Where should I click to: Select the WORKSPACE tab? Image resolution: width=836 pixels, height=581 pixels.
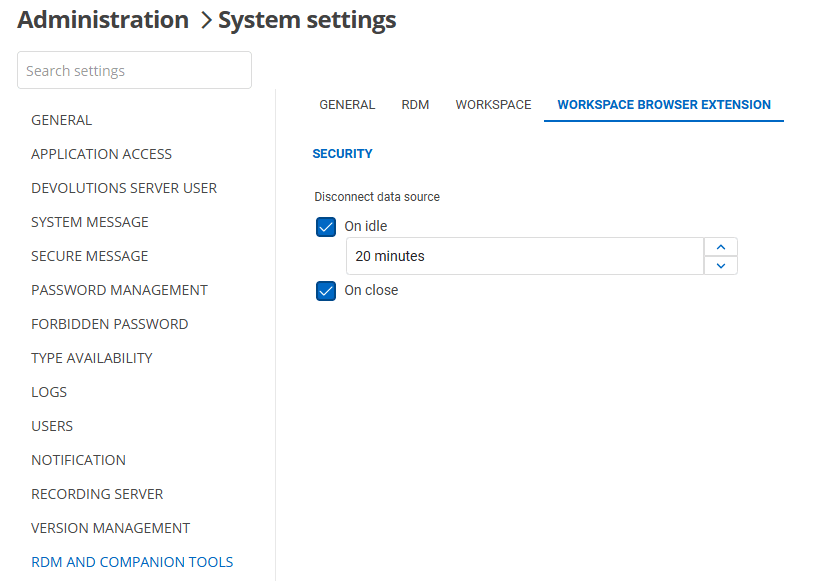pos(493,104)
